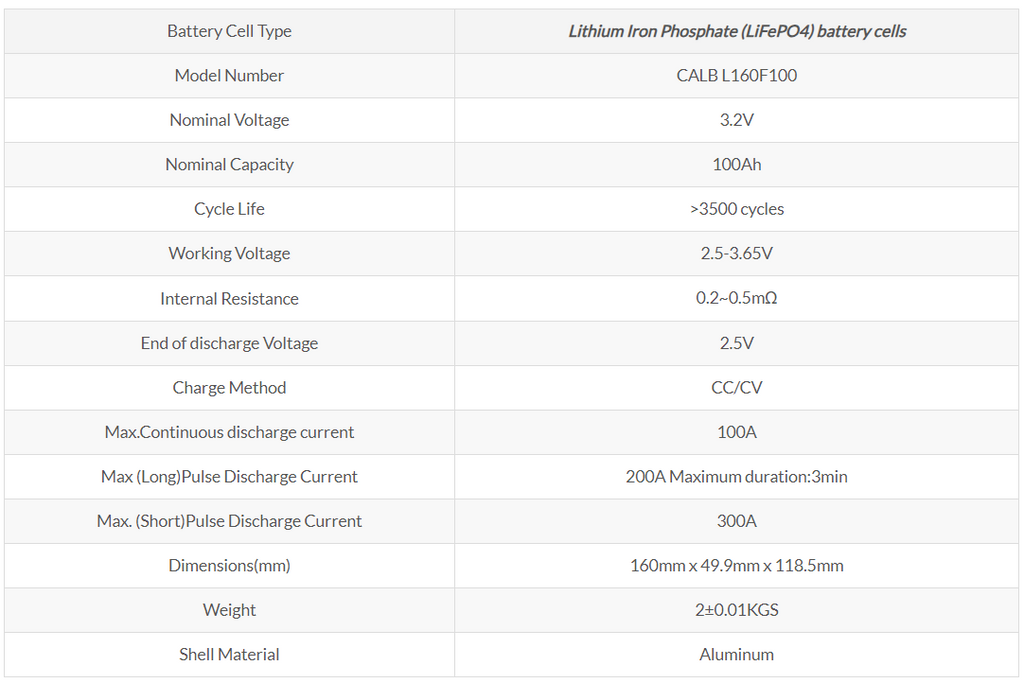Select the Nominal Capacity label
This screenshot has width=1024, height=683.
(229, 164)
